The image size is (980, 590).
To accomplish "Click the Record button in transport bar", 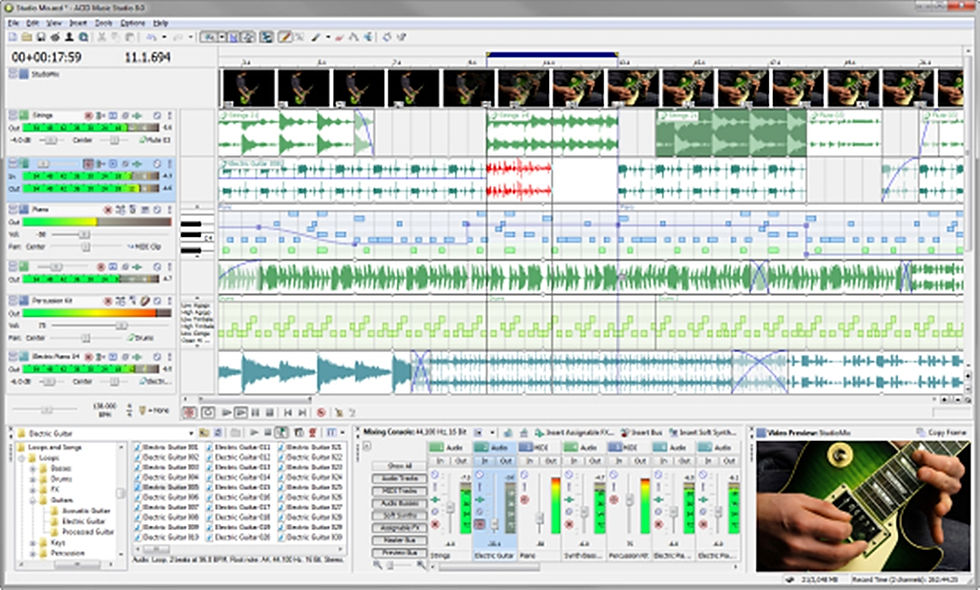I will 189,412.
